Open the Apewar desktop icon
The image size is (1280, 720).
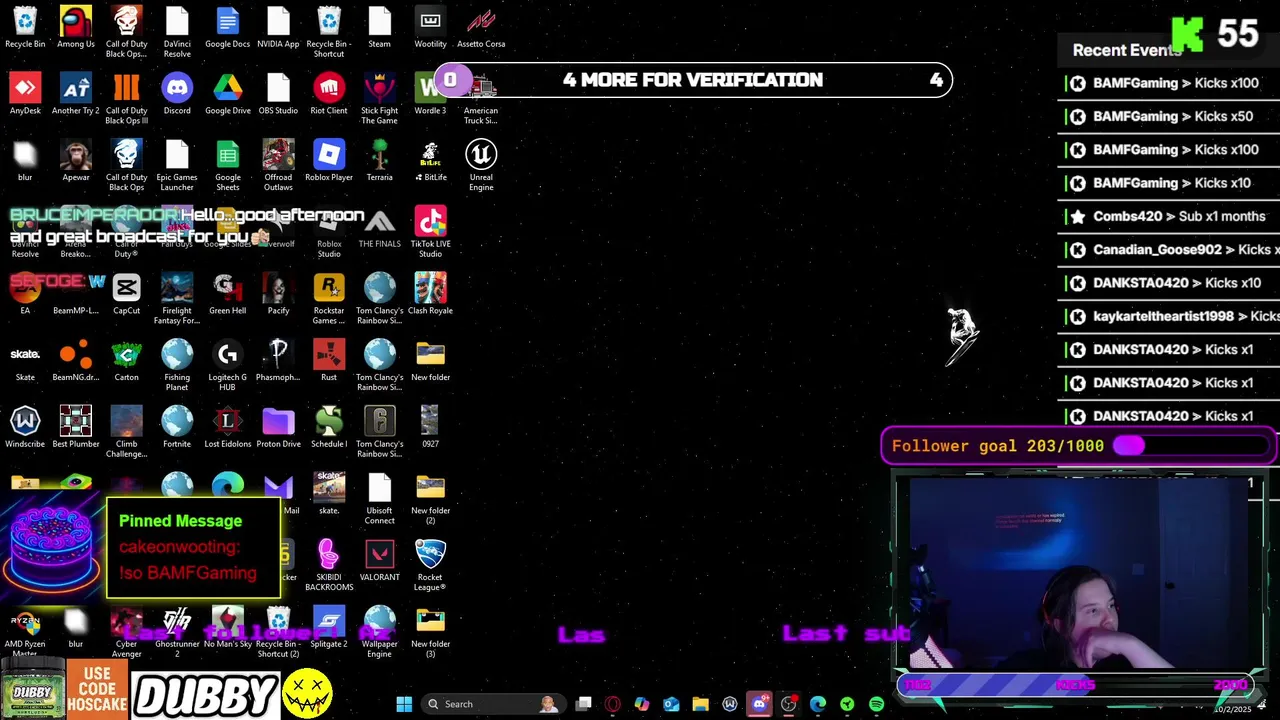[x=76, y=162]
